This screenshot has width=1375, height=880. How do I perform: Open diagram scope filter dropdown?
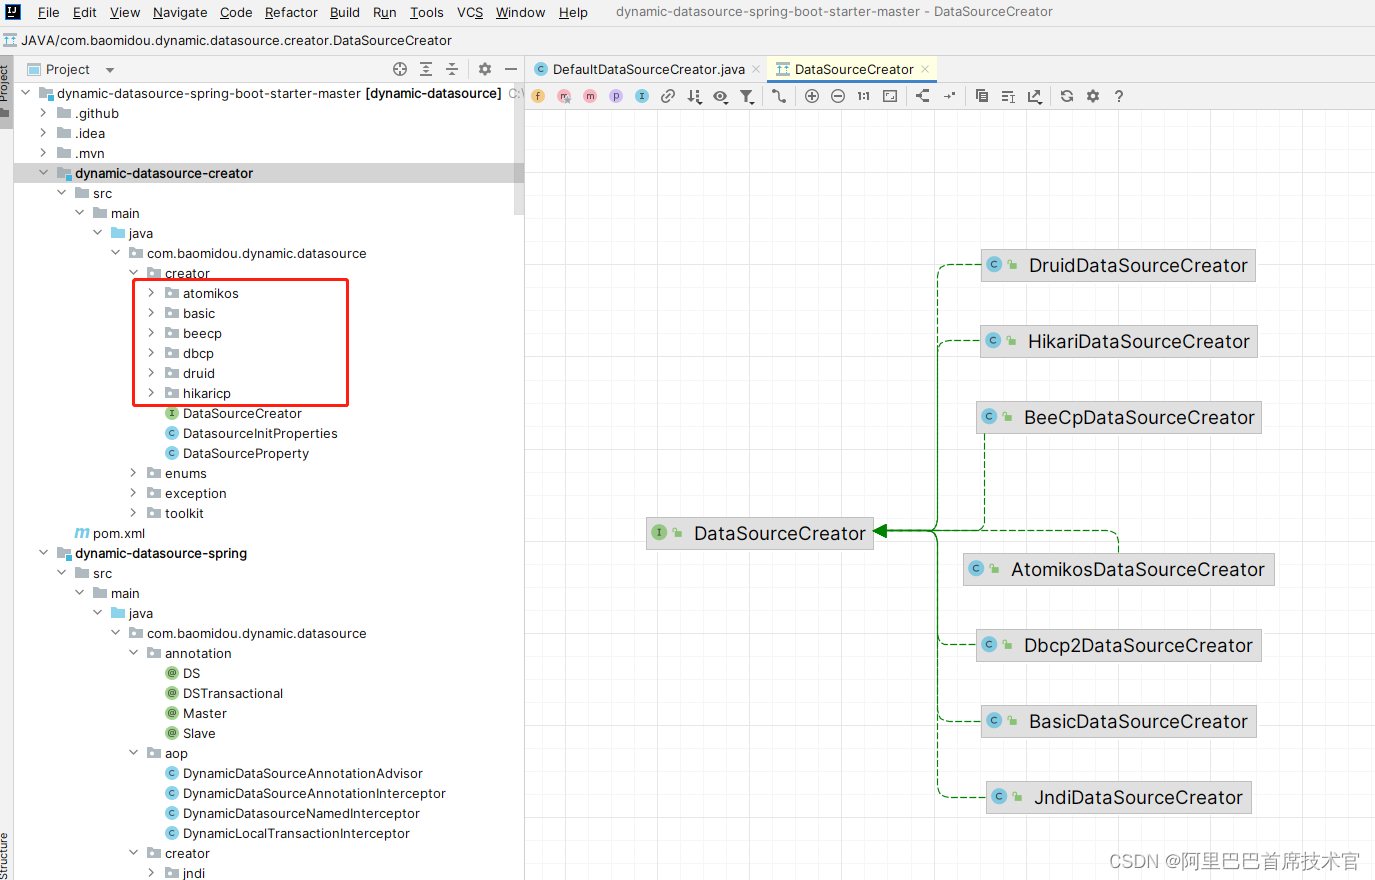coord(747,96)
